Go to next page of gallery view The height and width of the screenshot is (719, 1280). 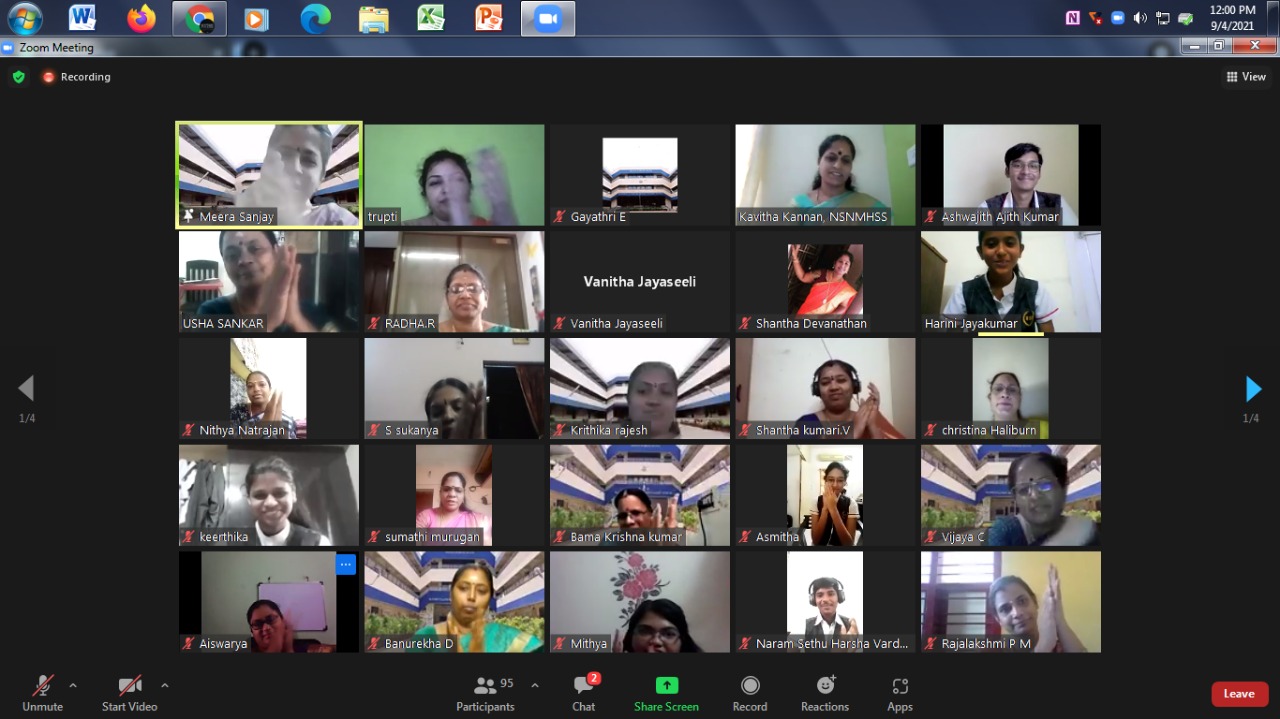[1252, 389]
